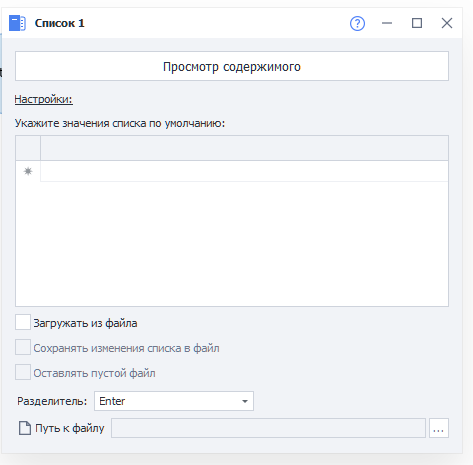Maximize the Список 1 window
The height and width of the screenshot is (465, 473).
click(x=417, y=23)
